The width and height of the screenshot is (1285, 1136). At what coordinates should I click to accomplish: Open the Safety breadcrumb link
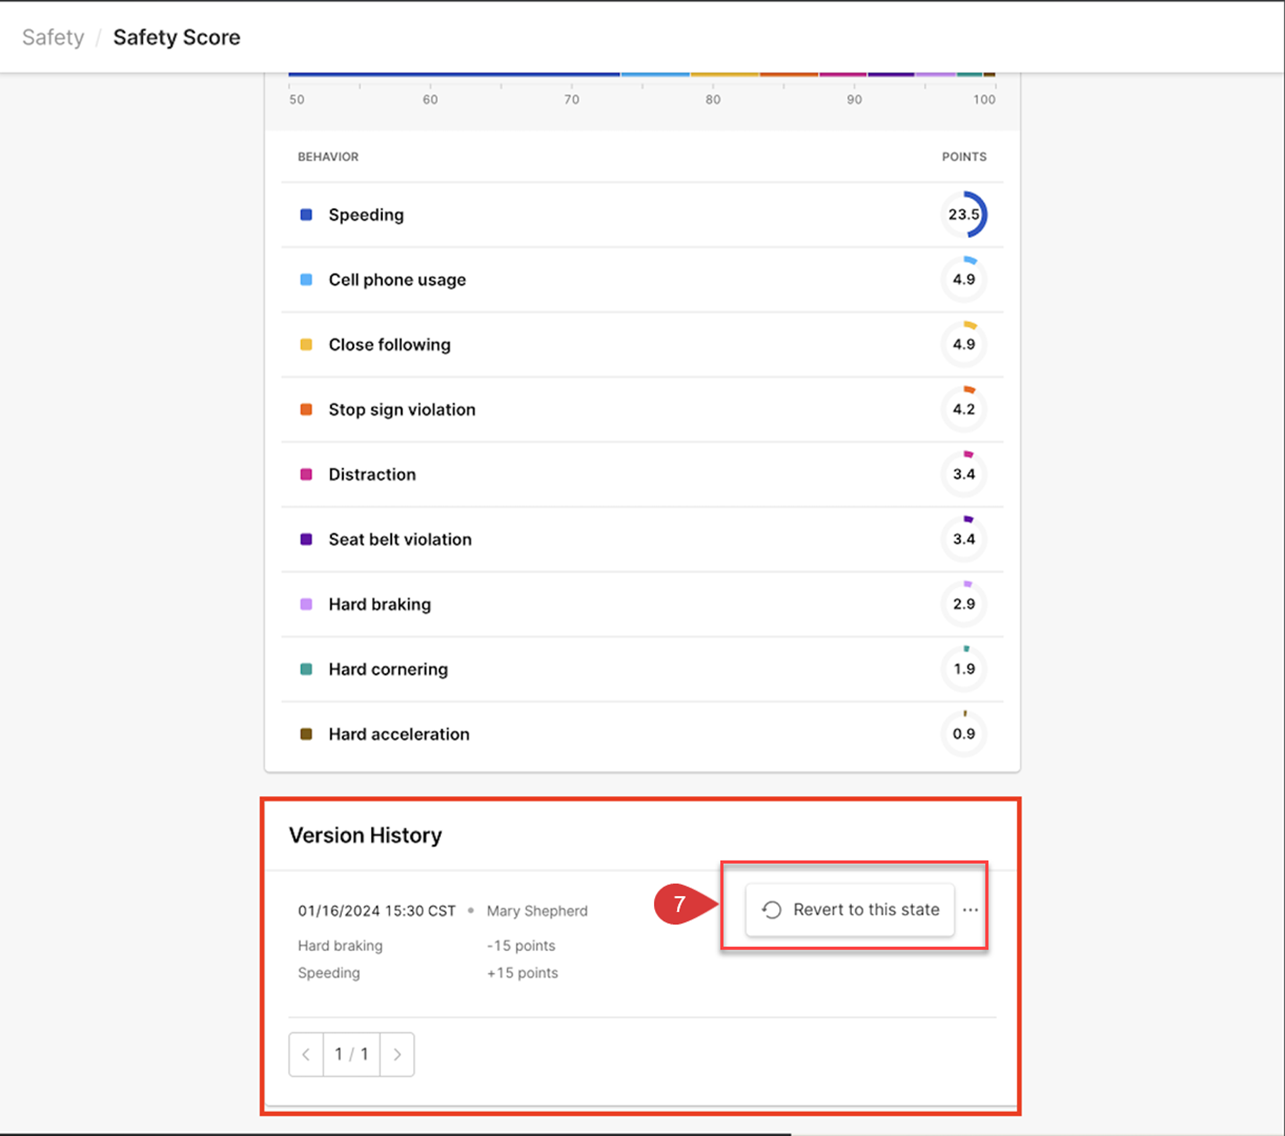pyautogui.click(x=53, y=37)
